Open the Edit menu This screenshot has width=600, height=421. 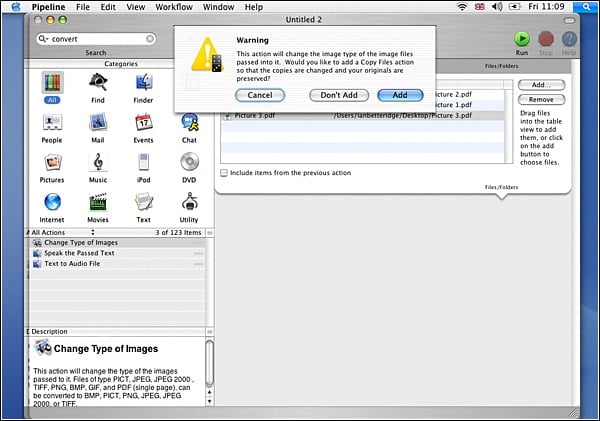(108, 7)
